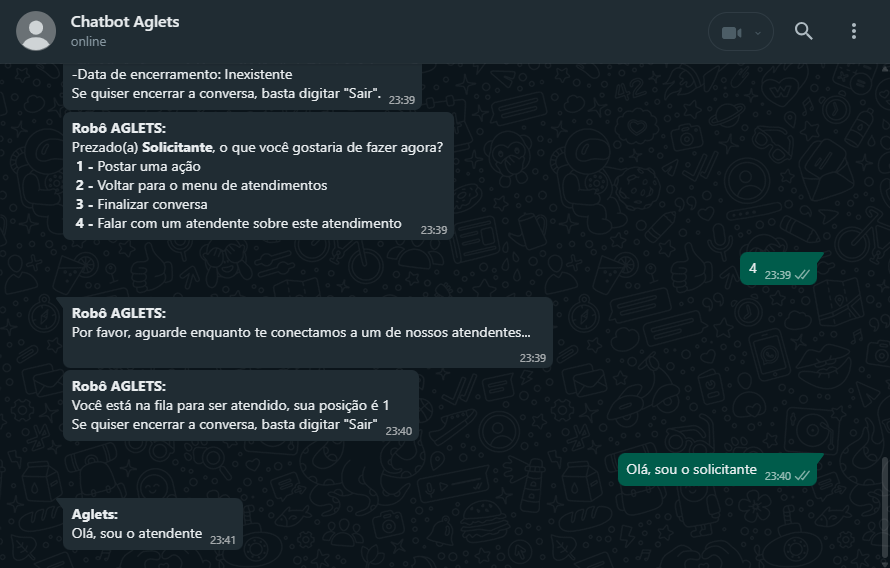
Task: Start a video call with camera icon
Action: (x=731, y=33)
